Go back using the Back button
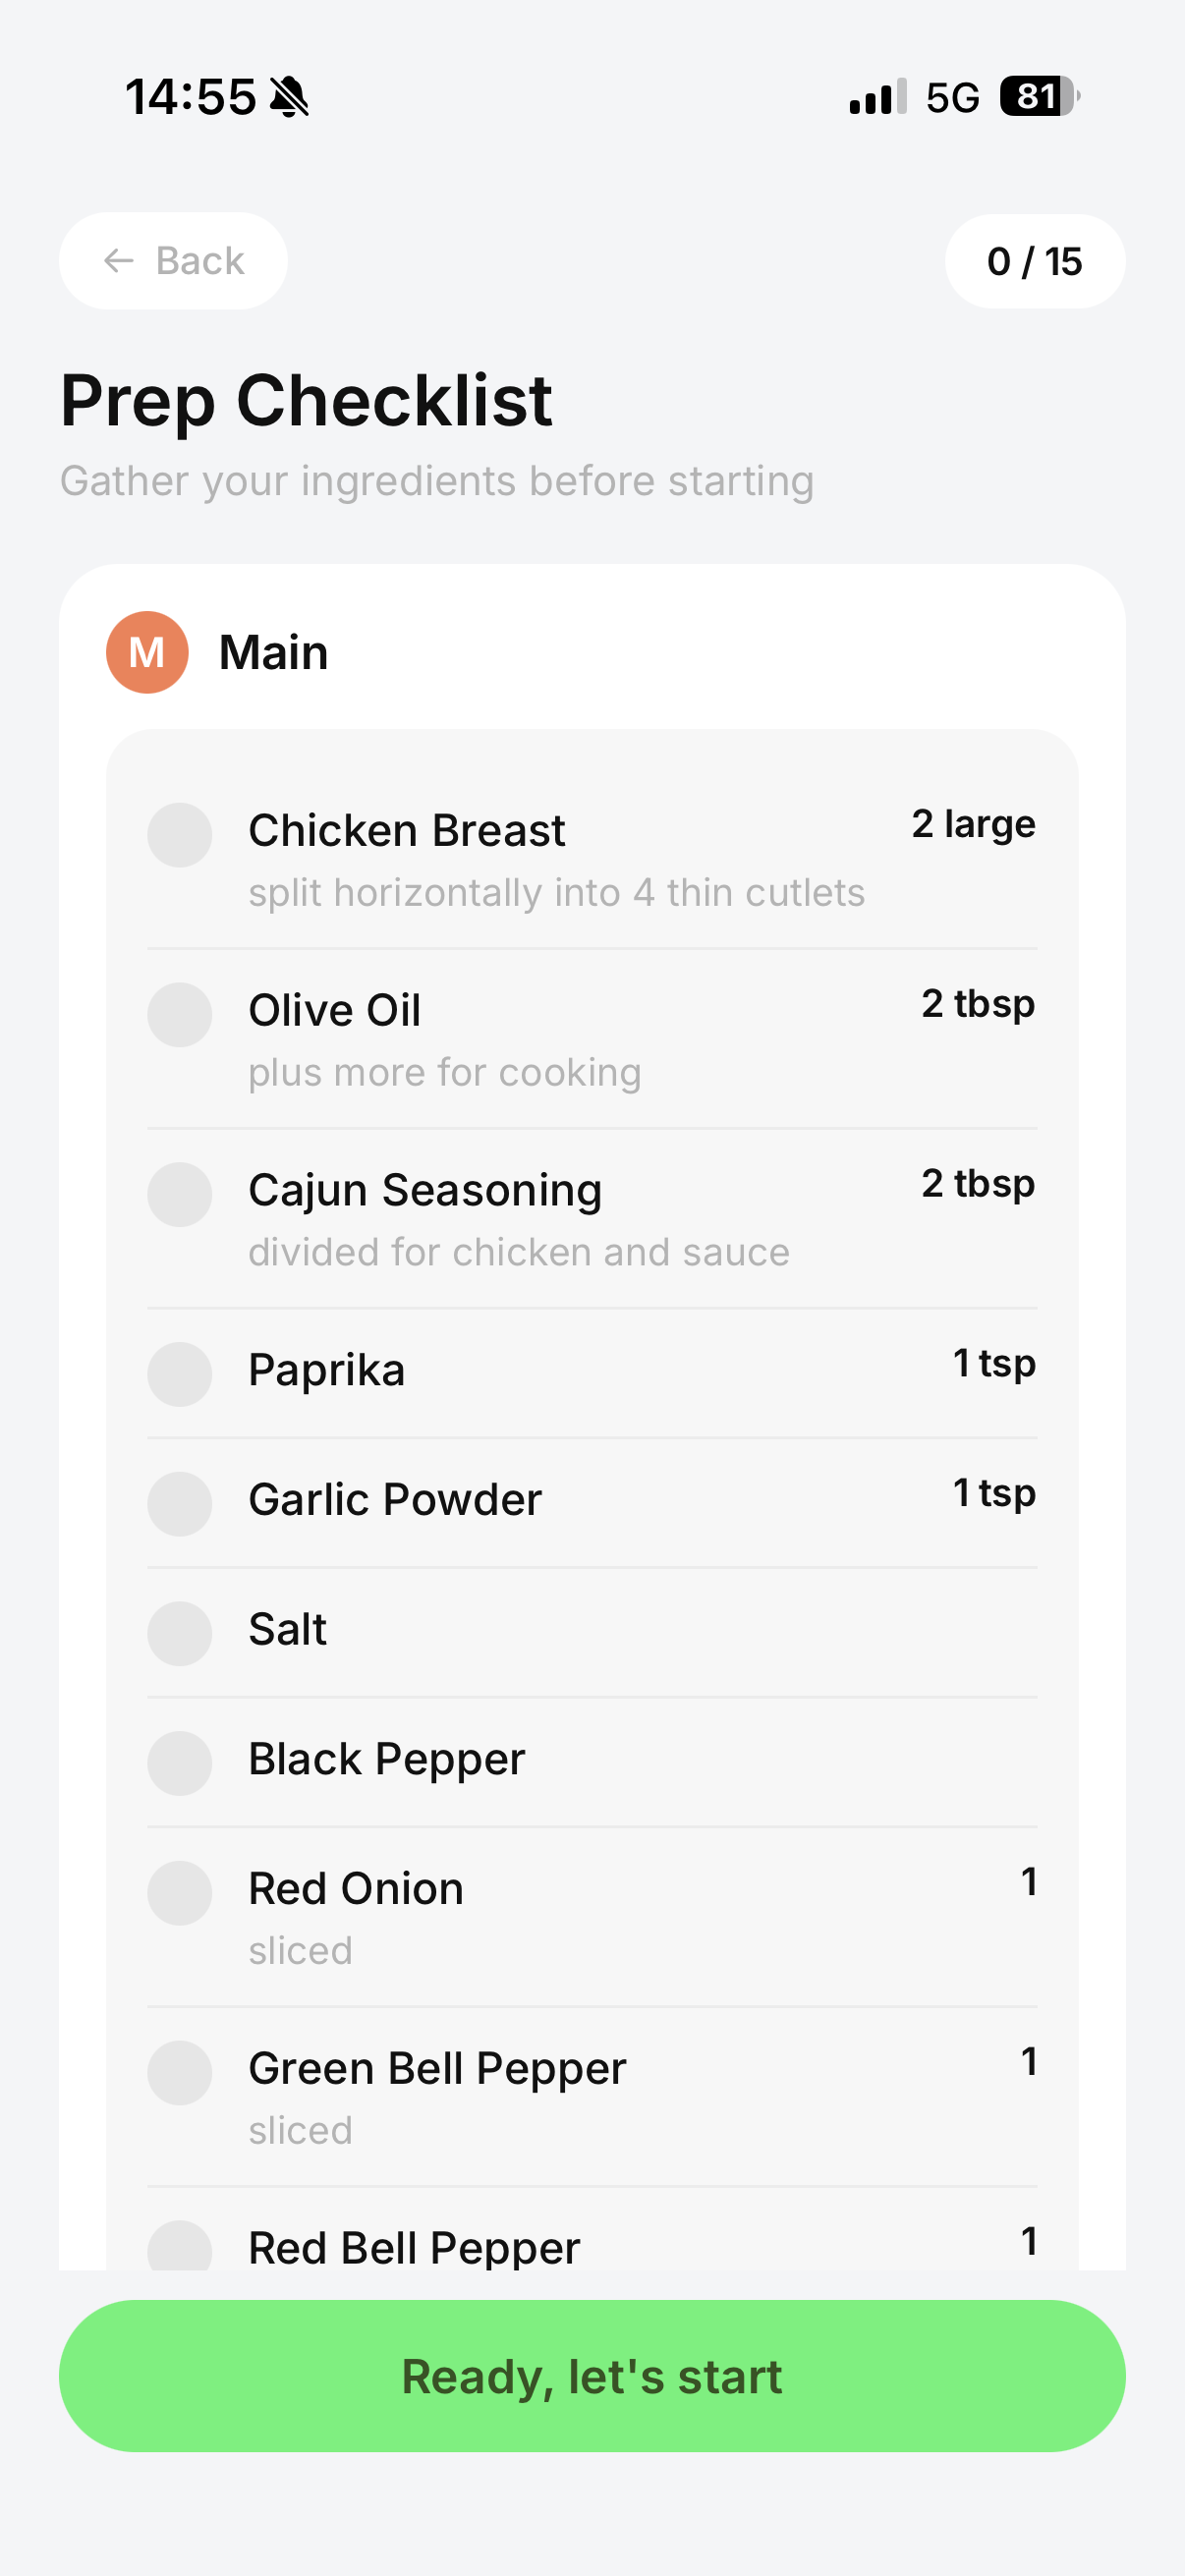This screenshot has width=1185, height=2576. (174, 261)
